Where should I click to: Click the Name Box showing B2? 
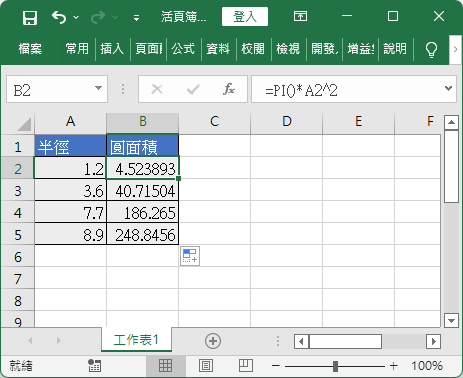pos(50,89)
